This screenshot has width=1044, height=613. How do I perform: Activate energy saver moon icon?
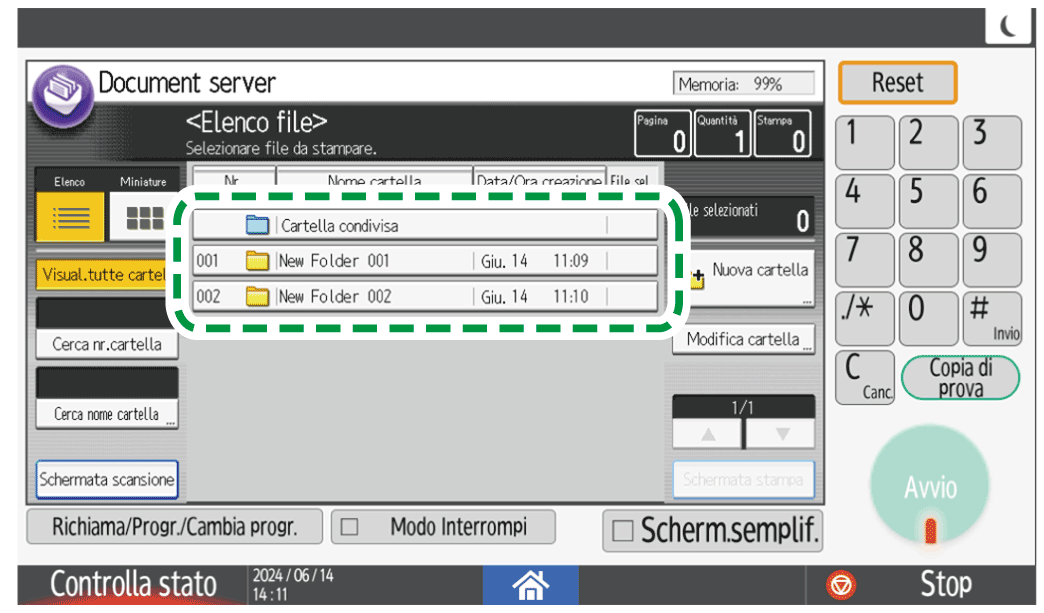[x=1009, y=27]
